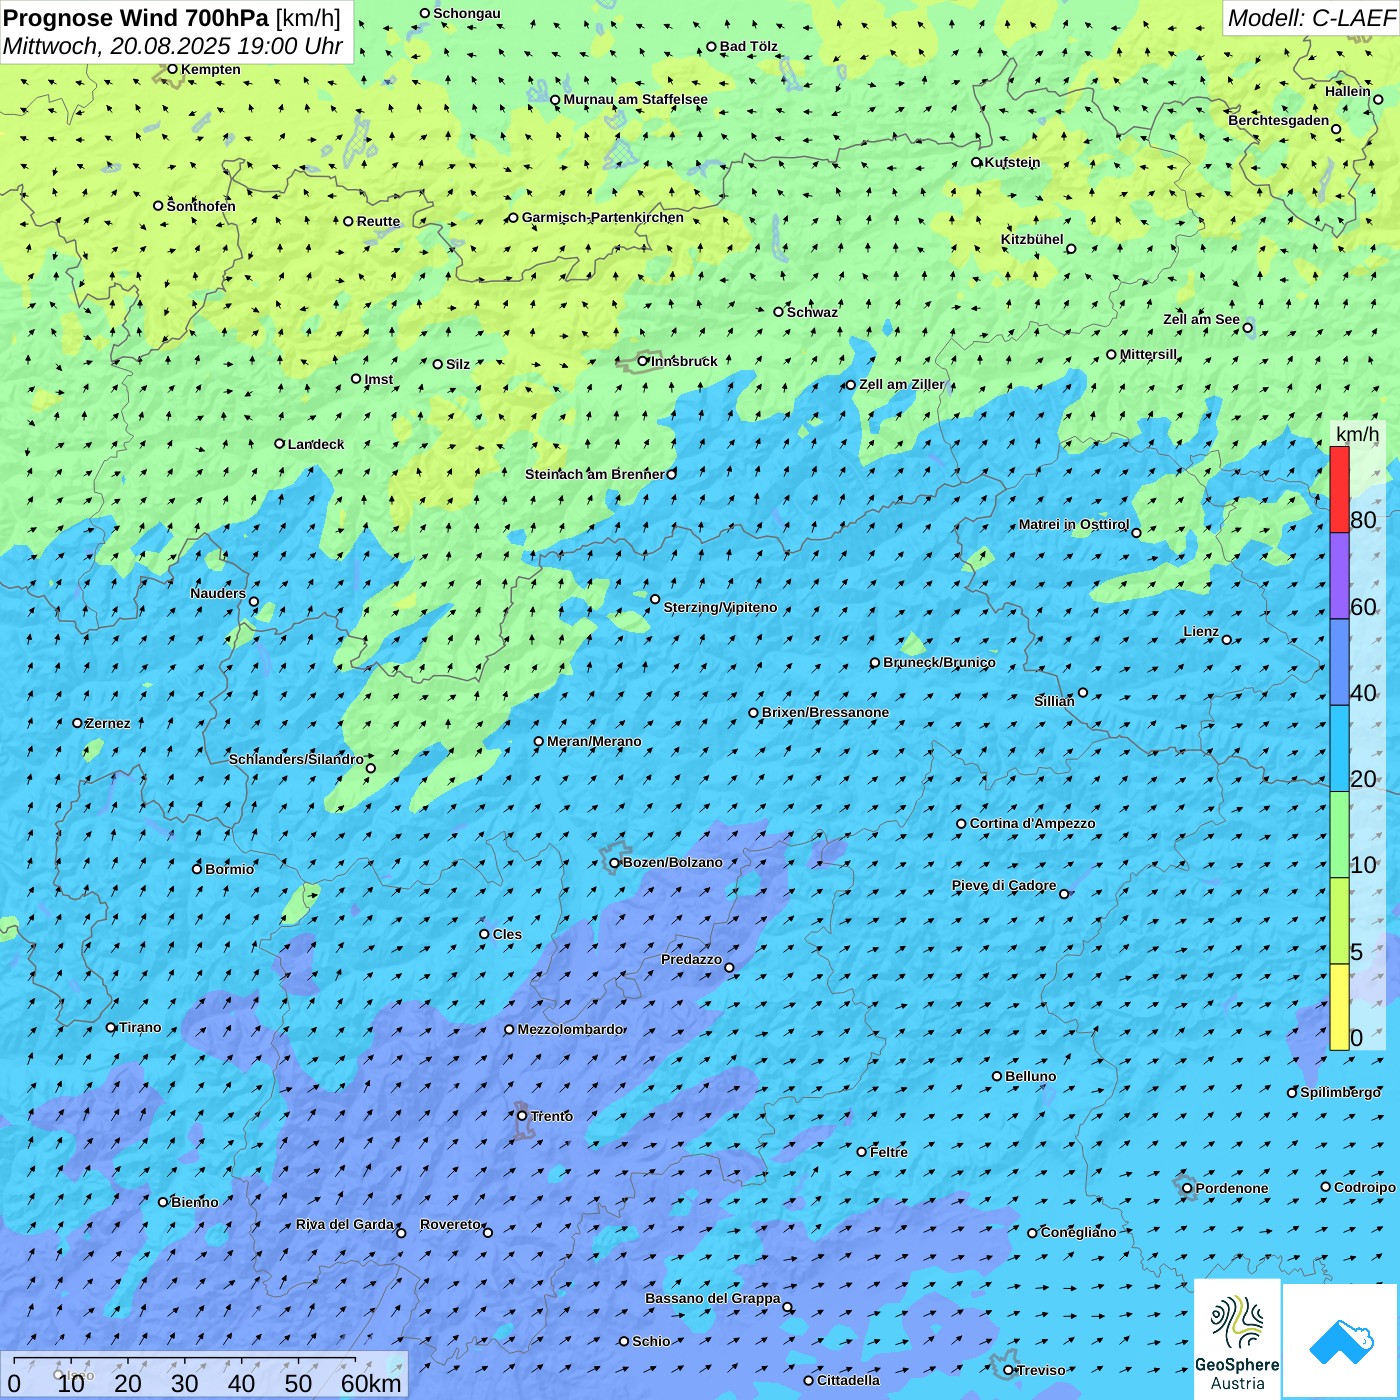Click the Innsbruck city marker

click(x=643, y=361)
